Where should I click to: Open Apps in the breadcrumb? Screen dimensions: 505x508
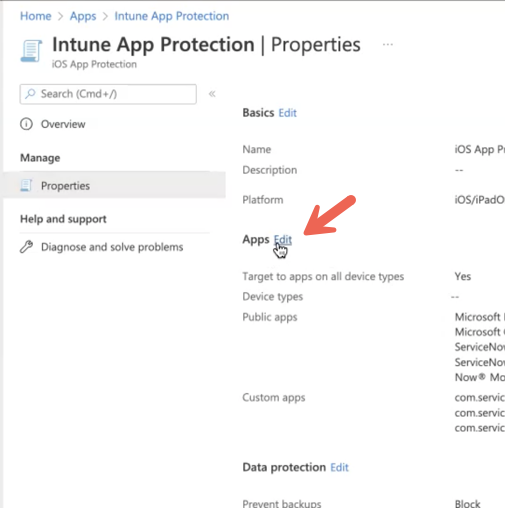pos(83,16)
